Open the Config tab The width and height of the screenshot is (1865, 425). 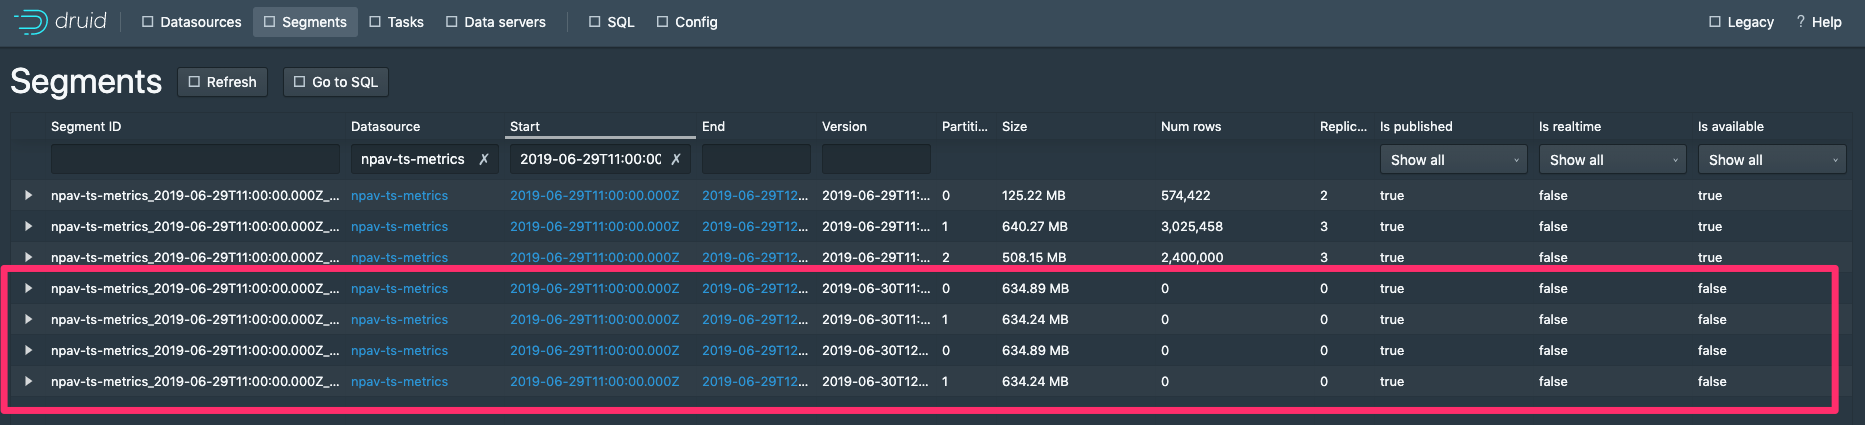click(687, 22)
